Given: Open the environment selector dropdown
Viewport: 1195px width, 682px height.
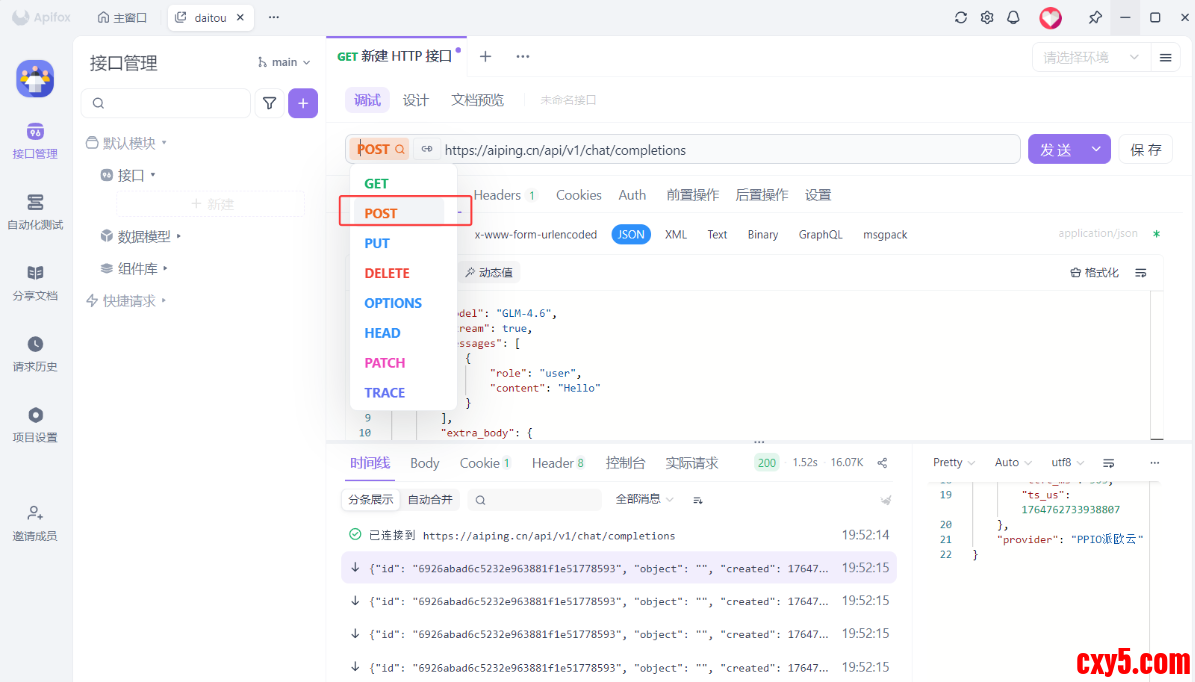Looking at the screenshot, I should coord(1091,58).
